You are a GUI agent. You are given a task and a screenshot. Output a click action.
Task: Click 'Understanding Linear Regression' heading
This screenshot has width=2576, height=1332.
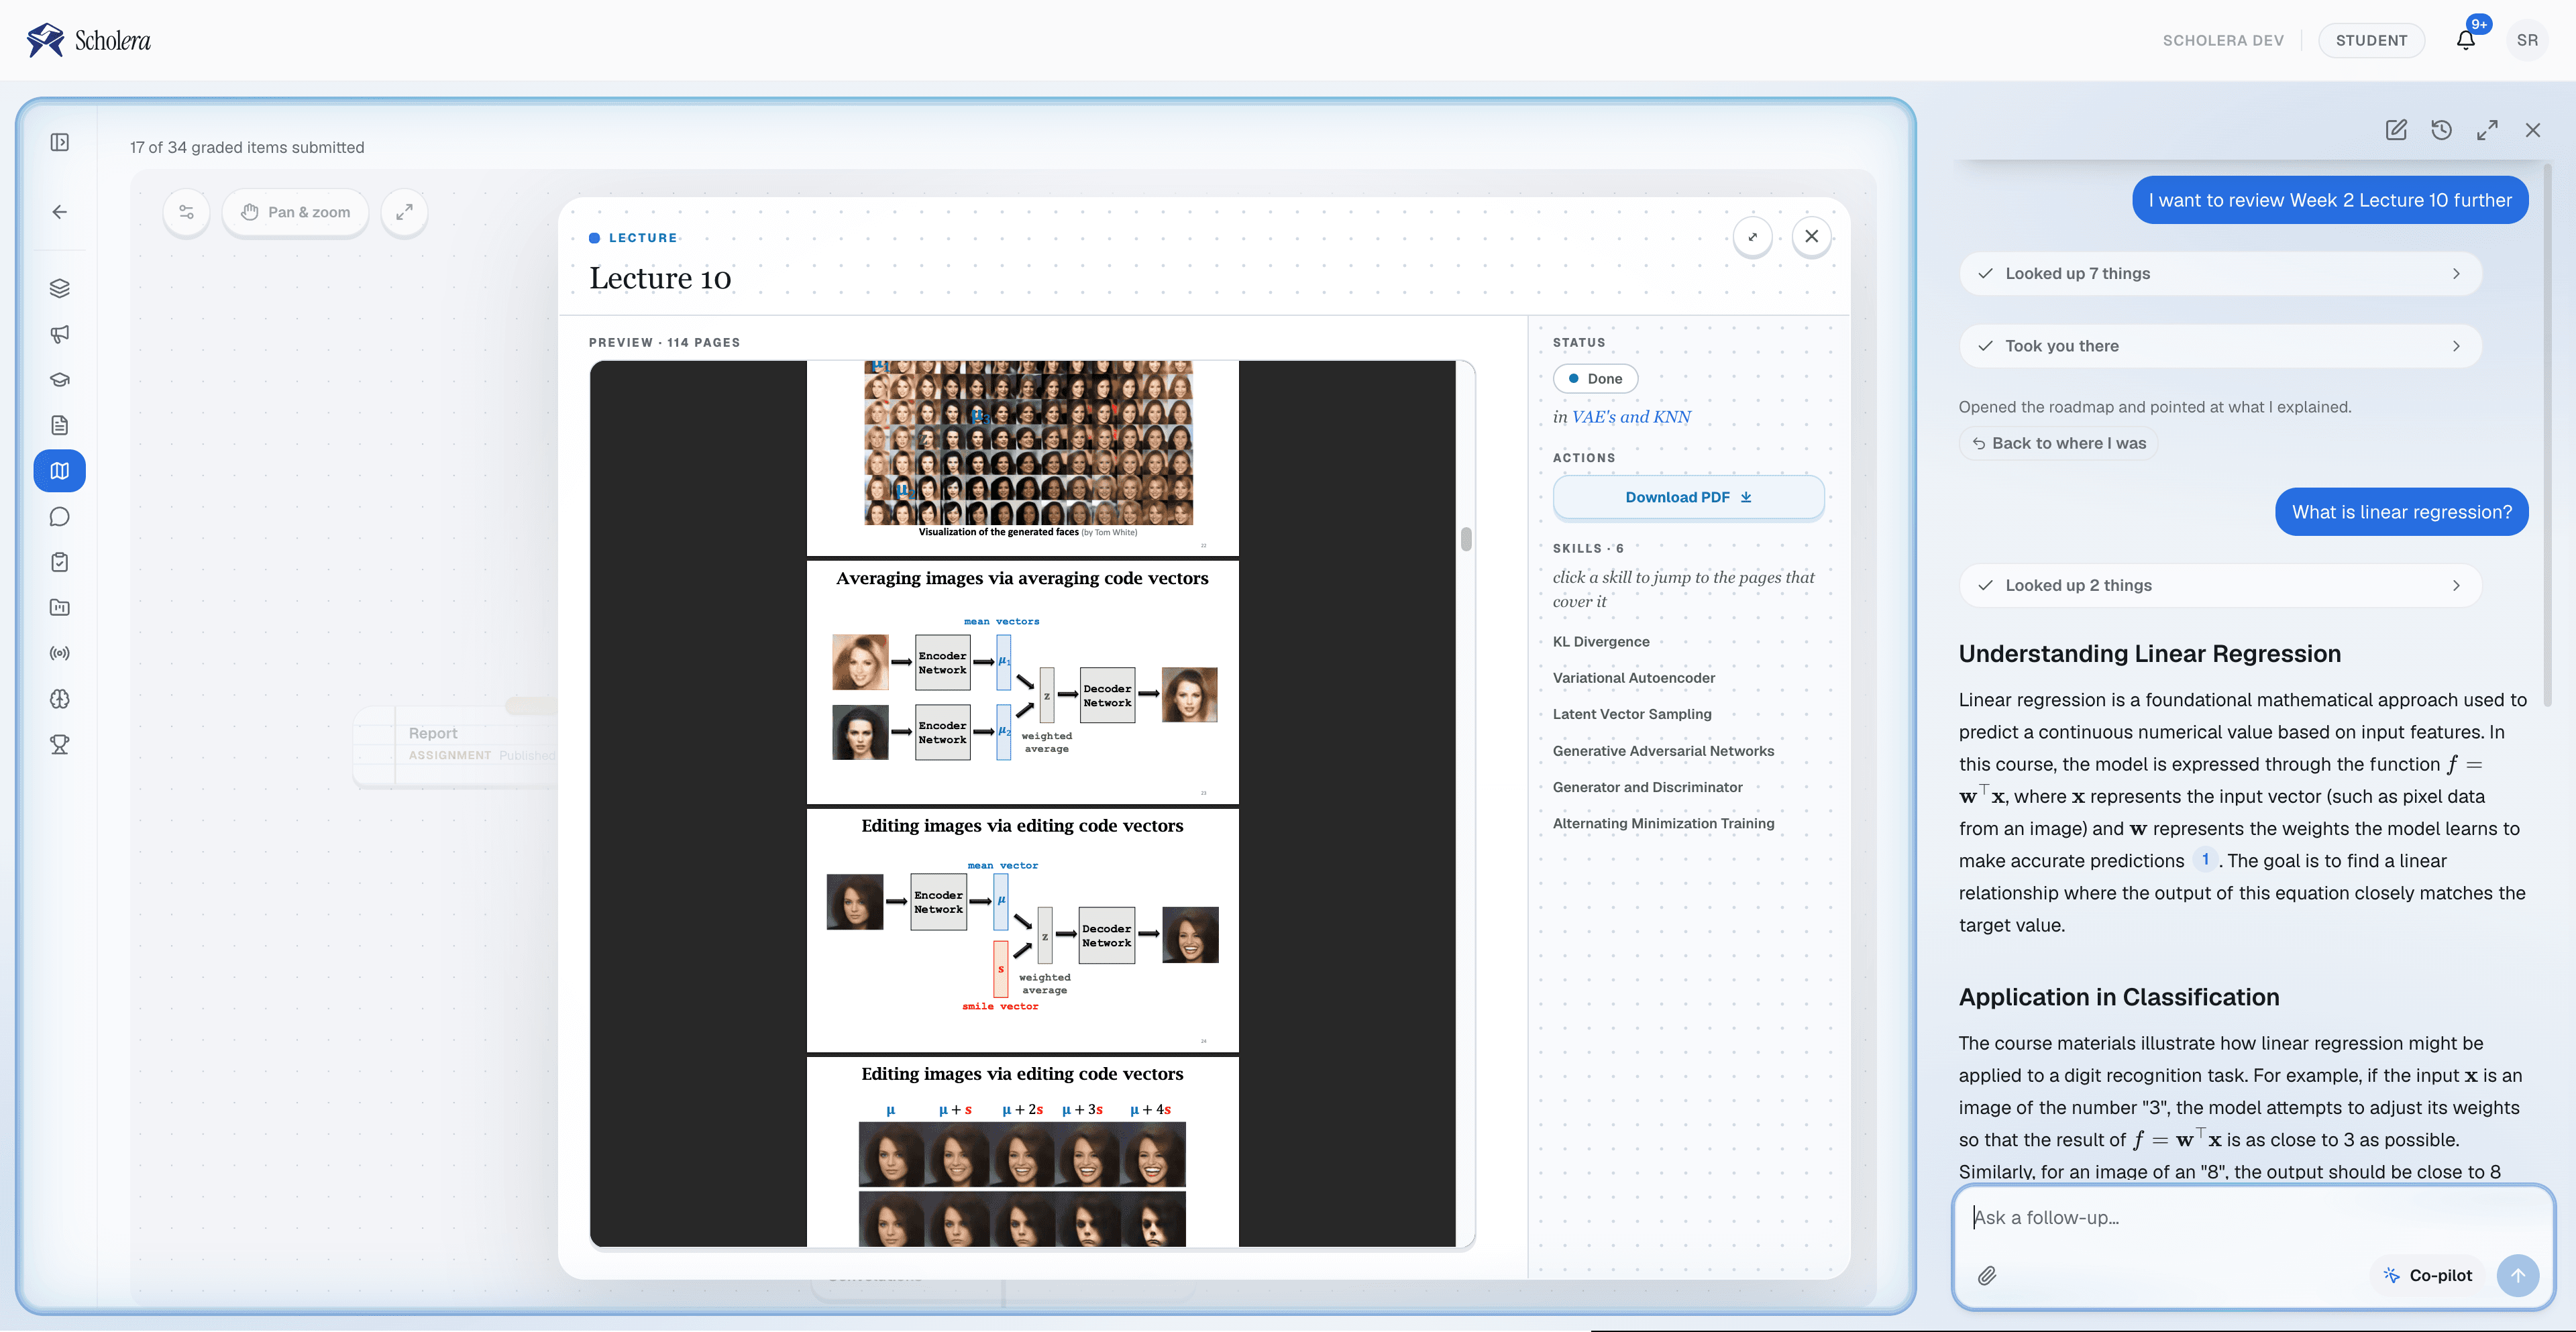2149,654
